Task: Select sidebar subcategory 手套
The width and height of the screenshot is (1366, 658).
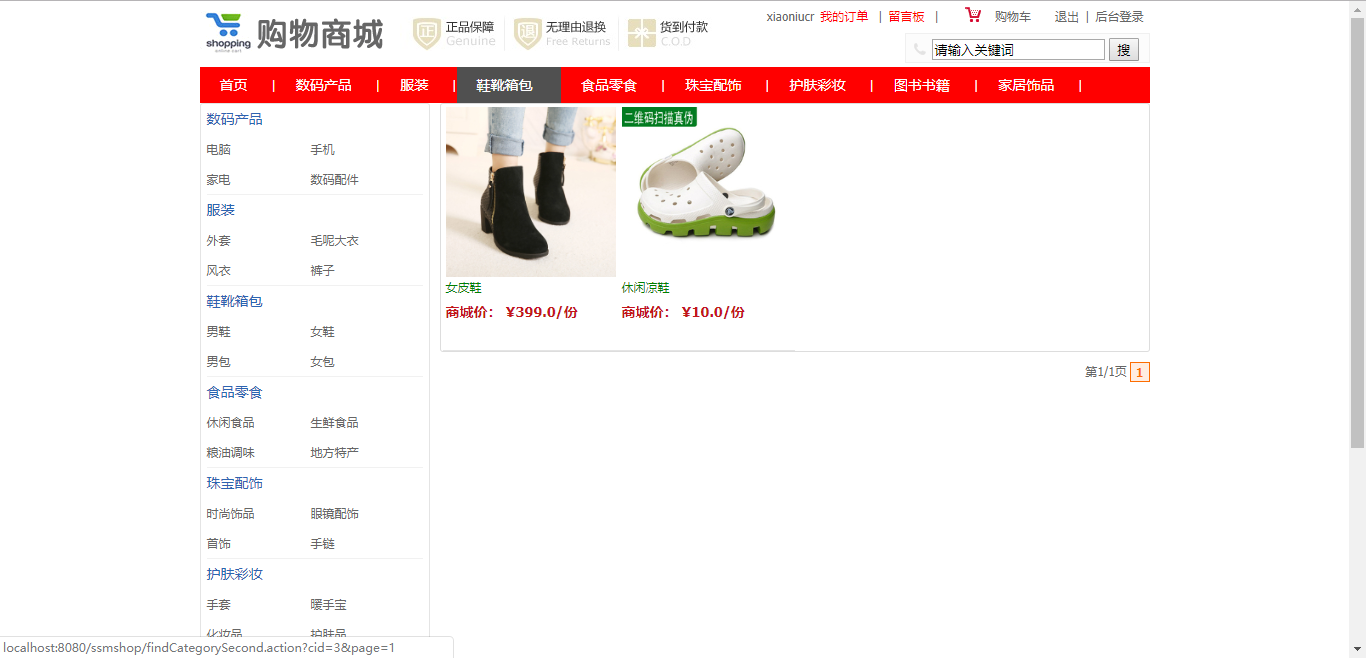Action: [x=218, y=605]
